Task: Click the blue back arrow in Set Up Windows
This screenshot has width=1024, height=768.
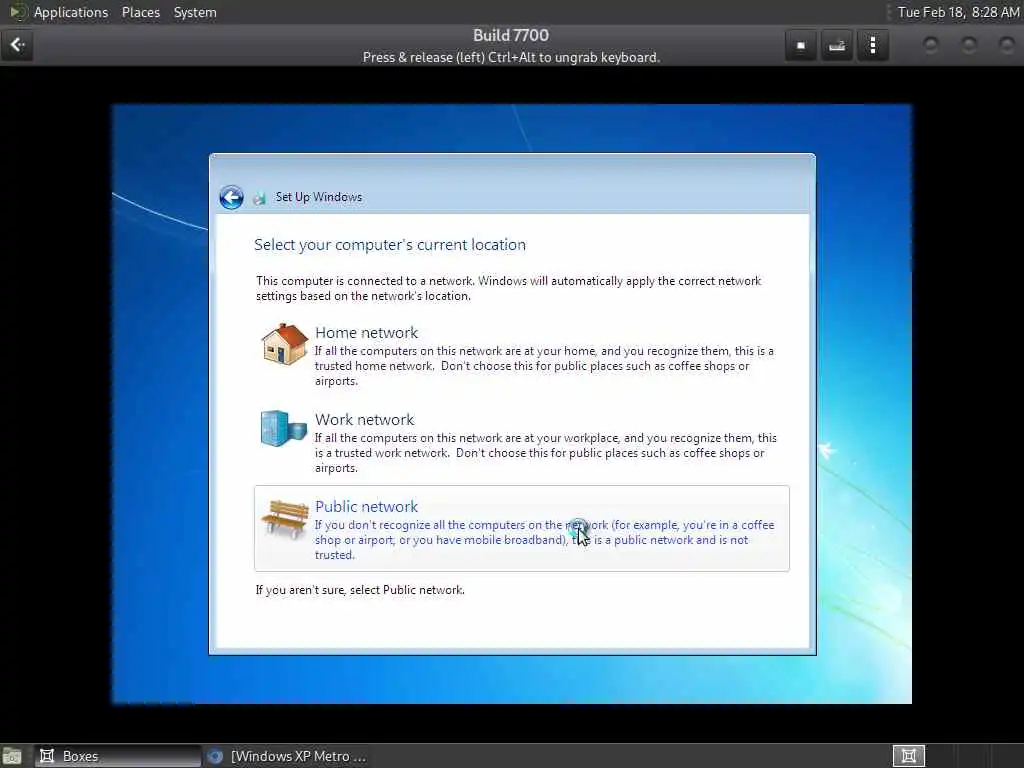Action: [231, 197]
